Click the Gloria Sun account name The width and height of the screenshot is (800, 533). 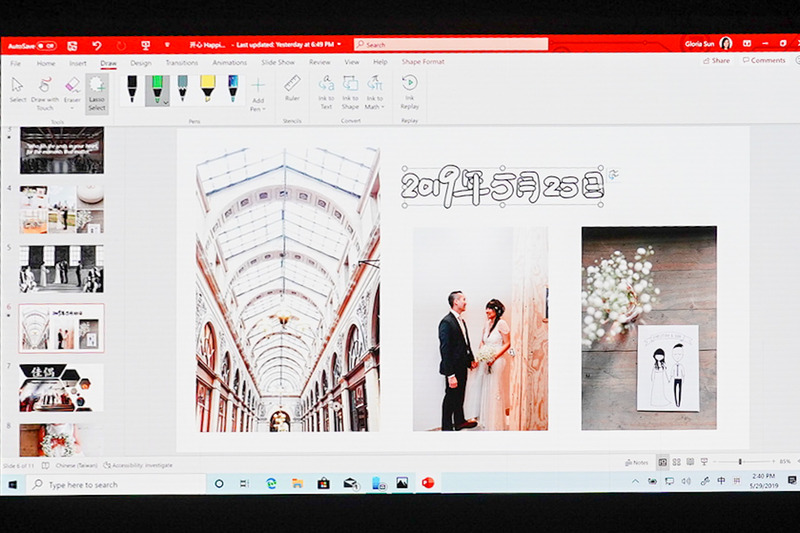(x=699, y=44)
